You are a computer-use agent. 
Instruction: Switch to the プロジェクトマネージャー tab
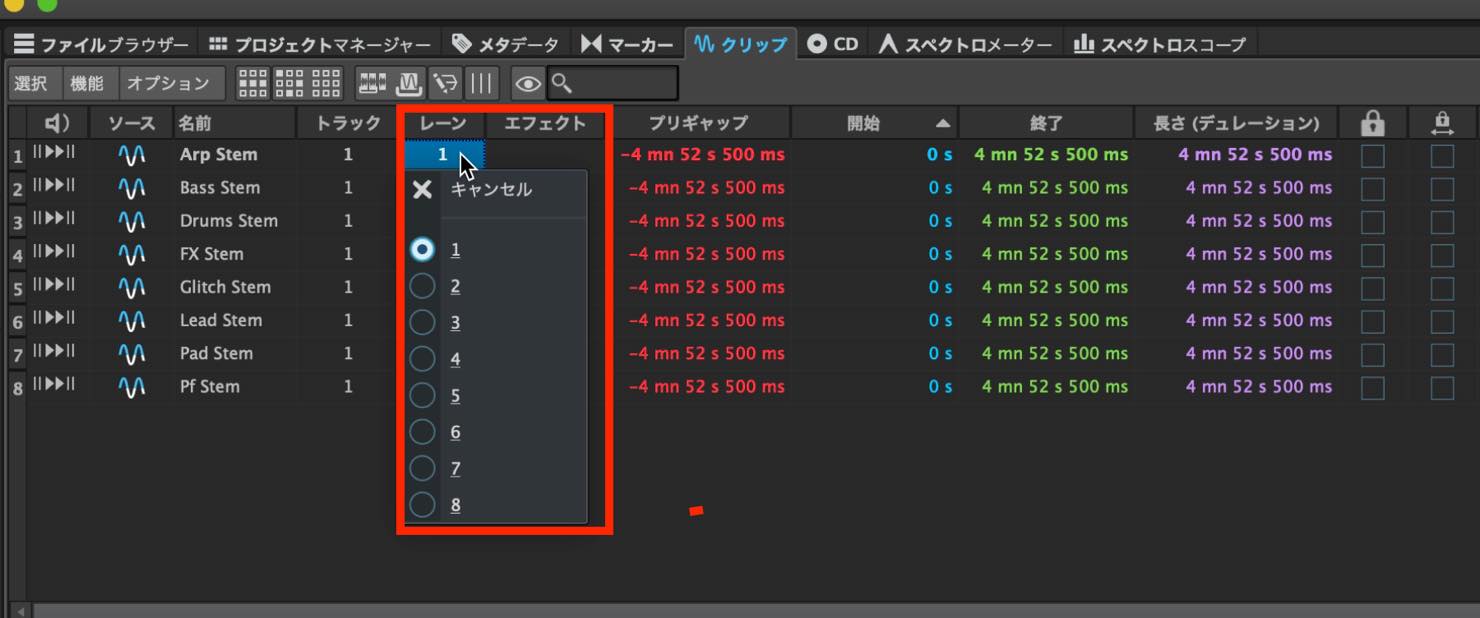pyautogui.click(x=320, y=44)
